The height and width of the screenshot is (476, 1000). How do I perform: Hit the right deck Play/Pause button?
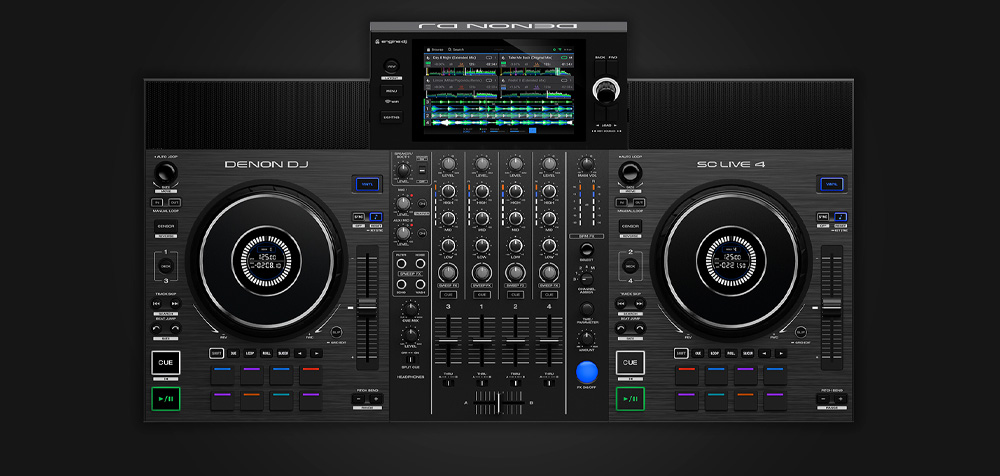tap(630, 399)
